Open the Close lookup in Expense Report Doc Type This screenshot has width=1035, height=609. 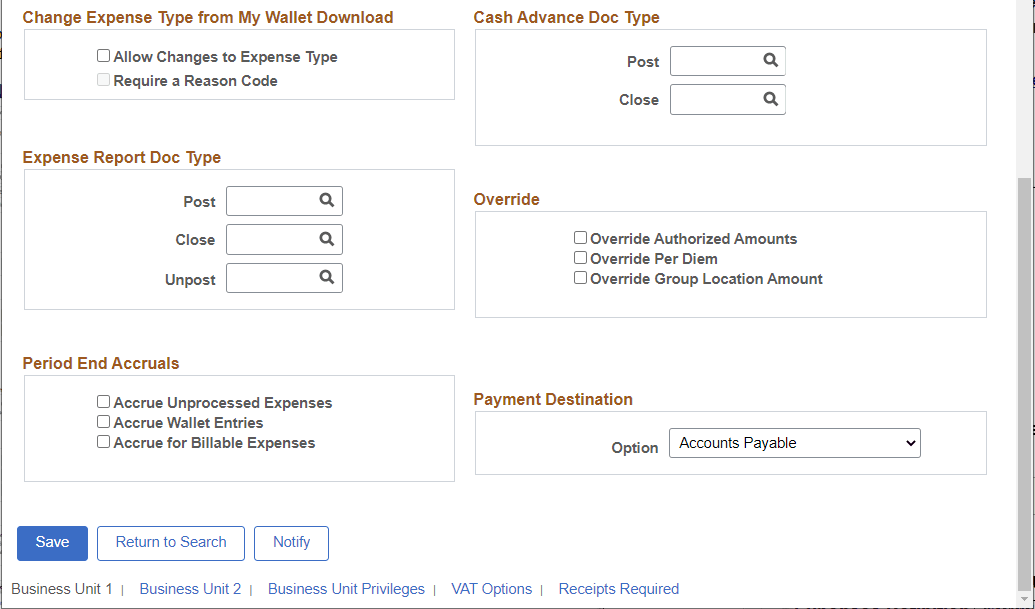[326, 239]
